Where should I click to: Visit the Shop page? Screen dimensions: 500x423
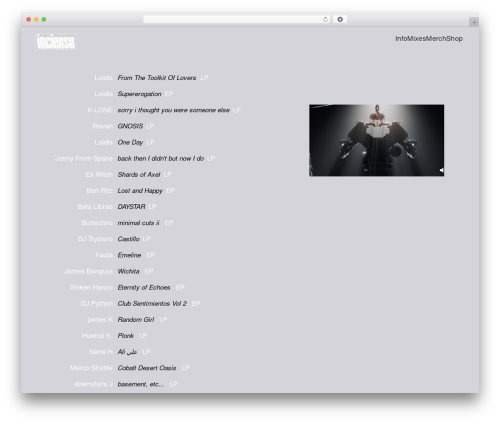(455, 39)
